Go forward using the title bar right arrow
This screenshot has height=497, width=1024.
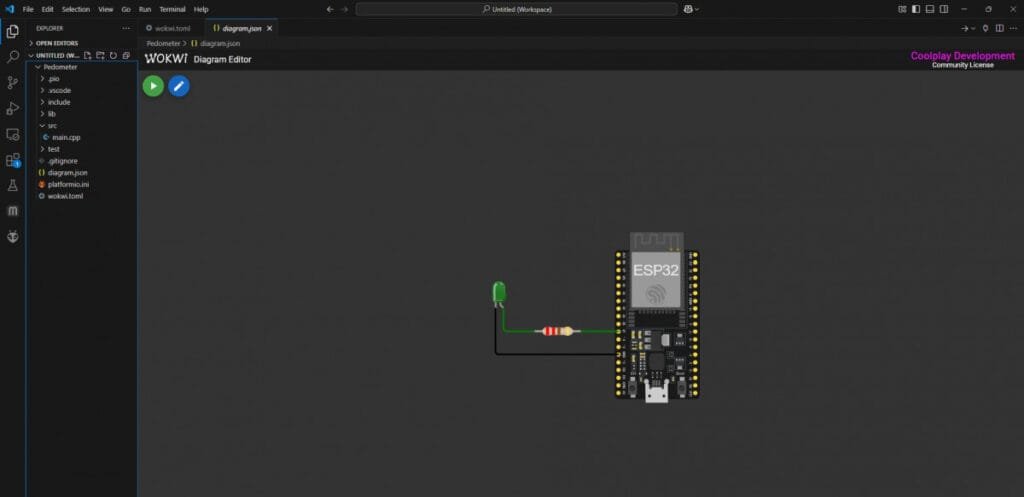coord(345,9)
